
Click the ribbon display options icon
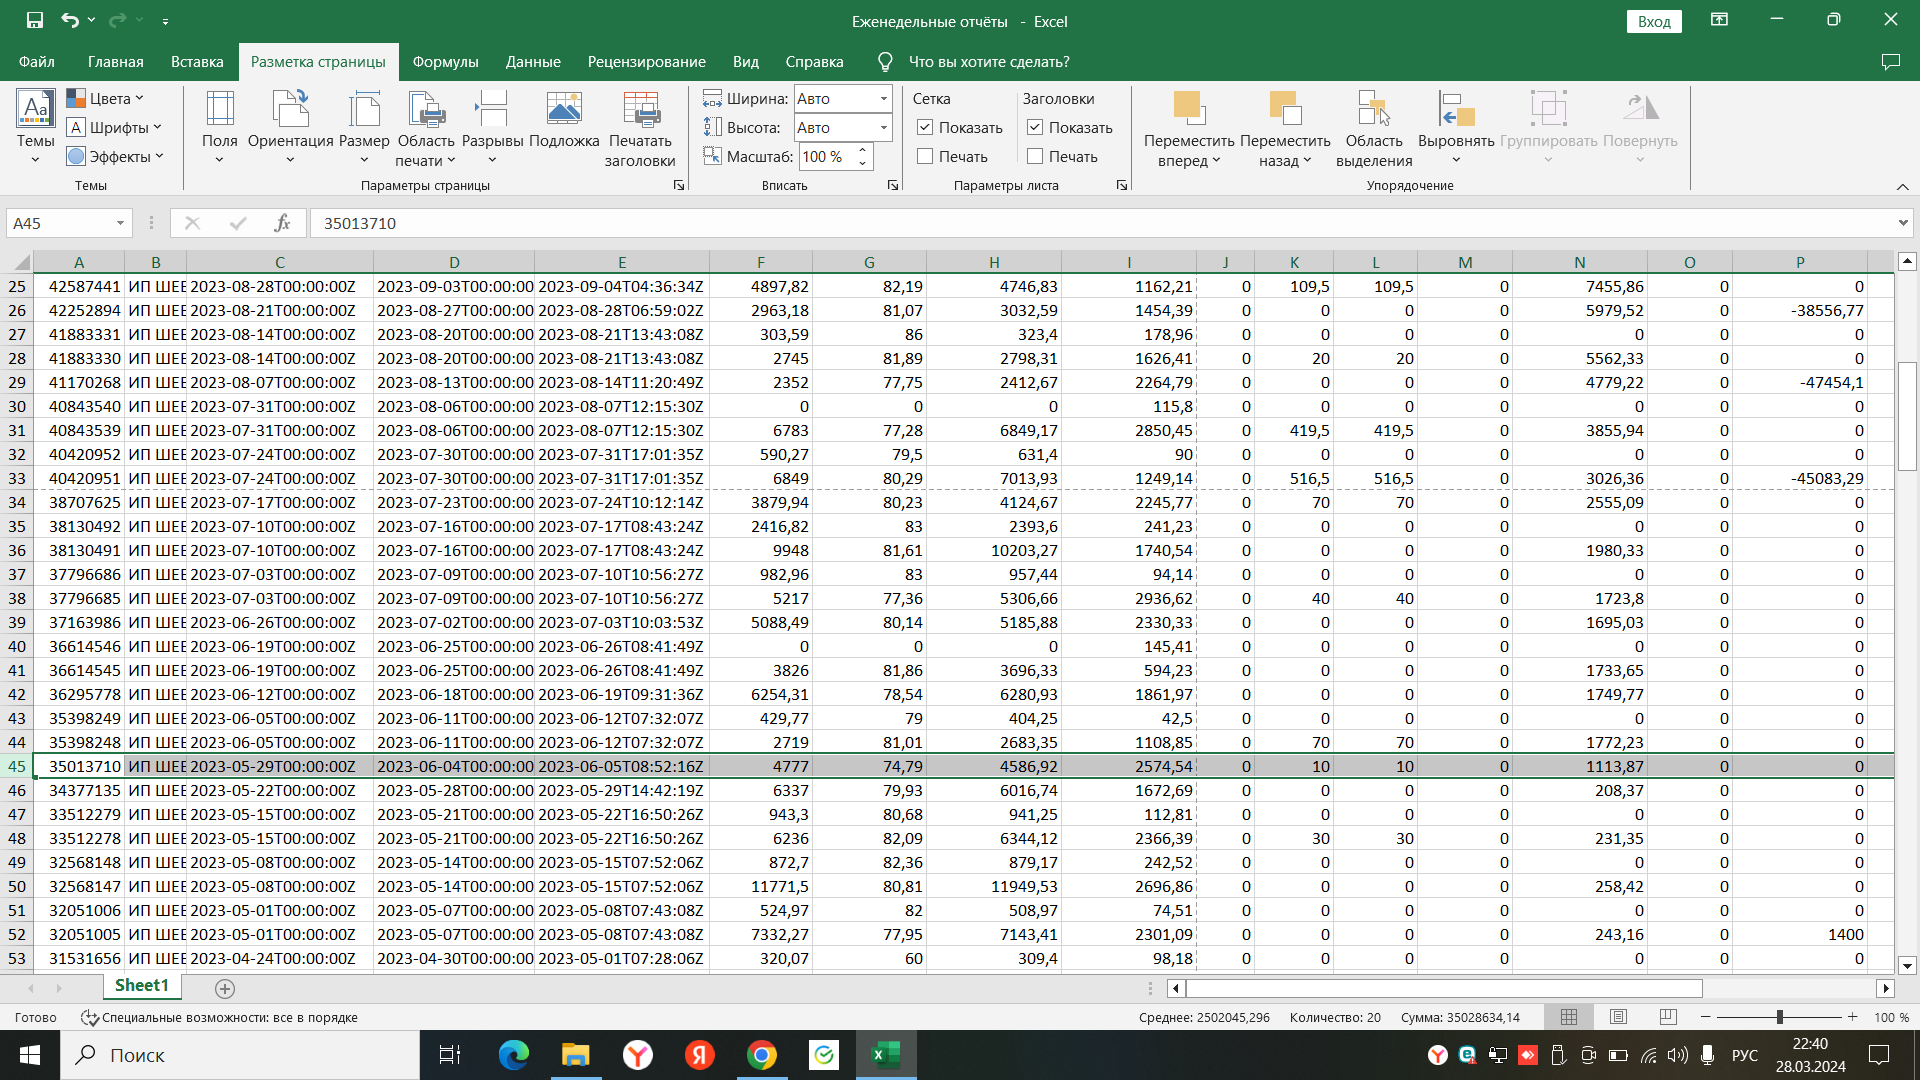pyautogui.click(x=1719, y=20)
